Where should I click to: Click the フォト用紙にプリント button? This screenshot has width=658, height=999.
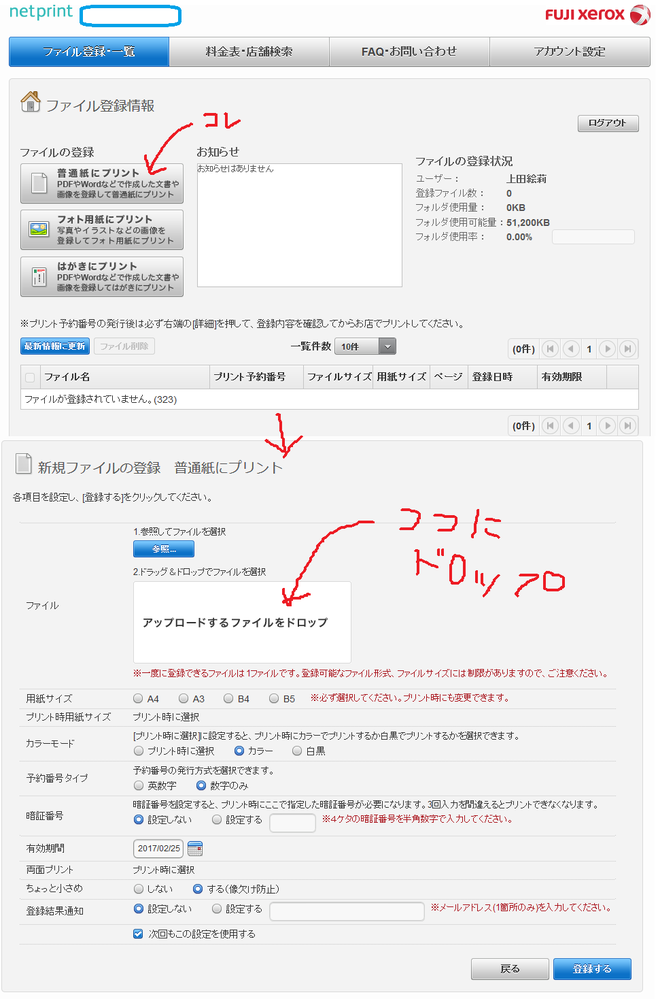102,230
